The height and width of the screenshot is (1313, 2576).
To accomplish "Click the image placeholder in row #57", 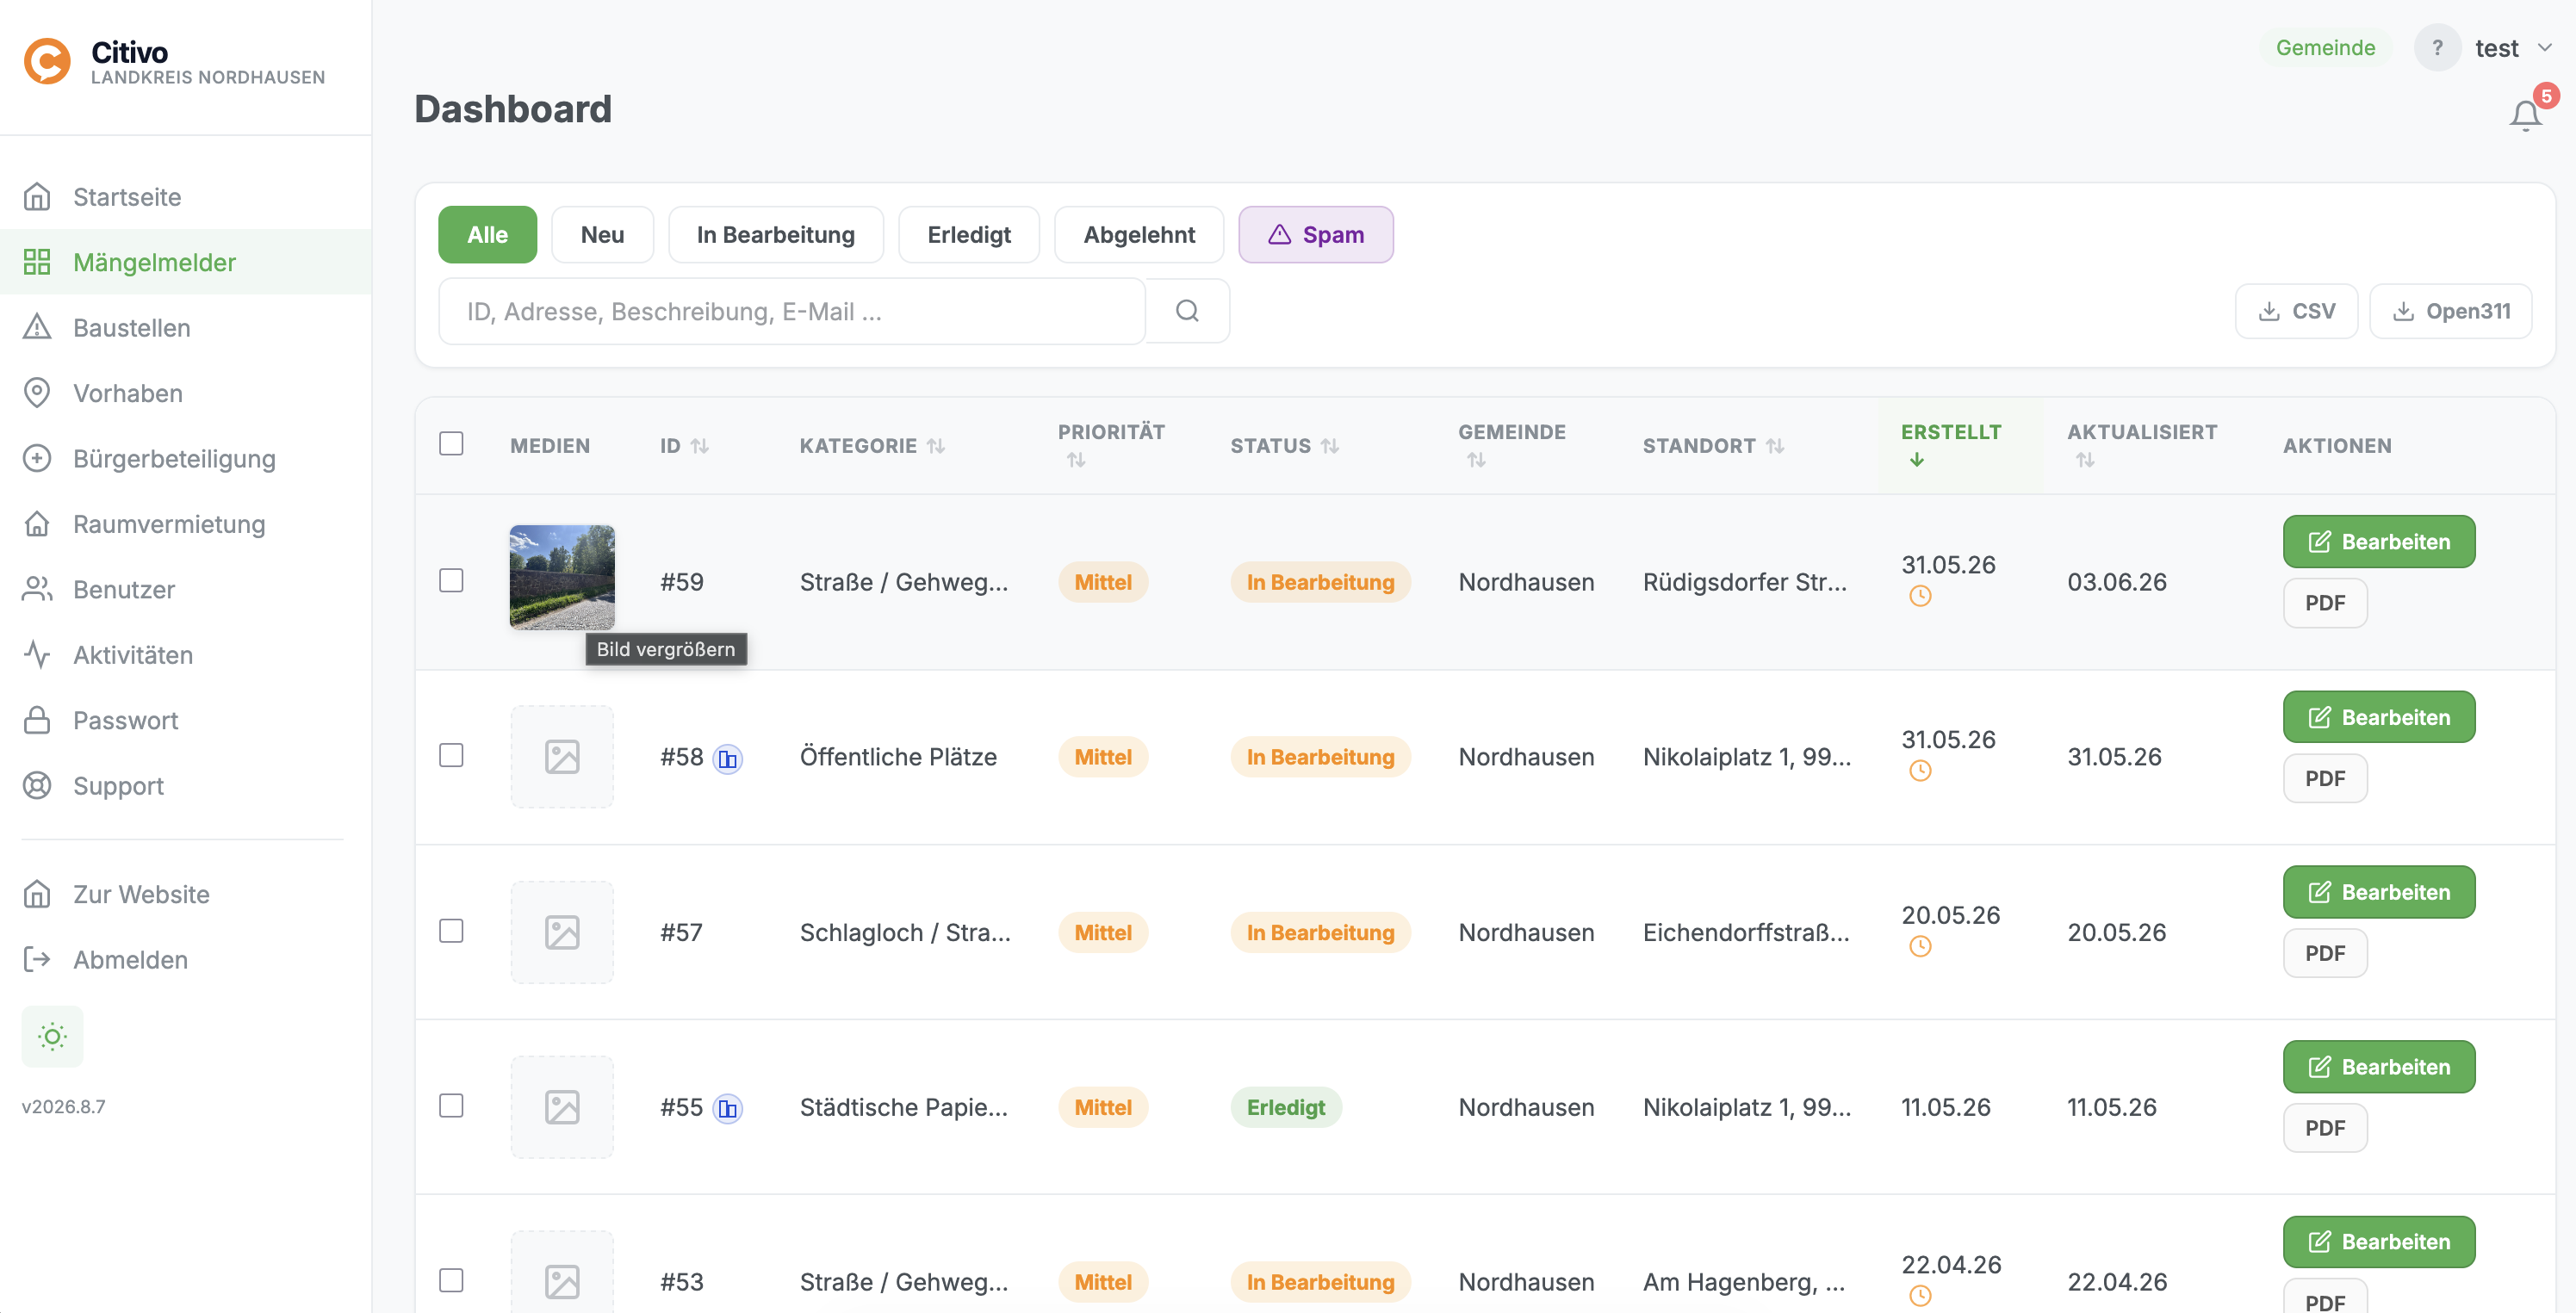I will tap(562, 933).
